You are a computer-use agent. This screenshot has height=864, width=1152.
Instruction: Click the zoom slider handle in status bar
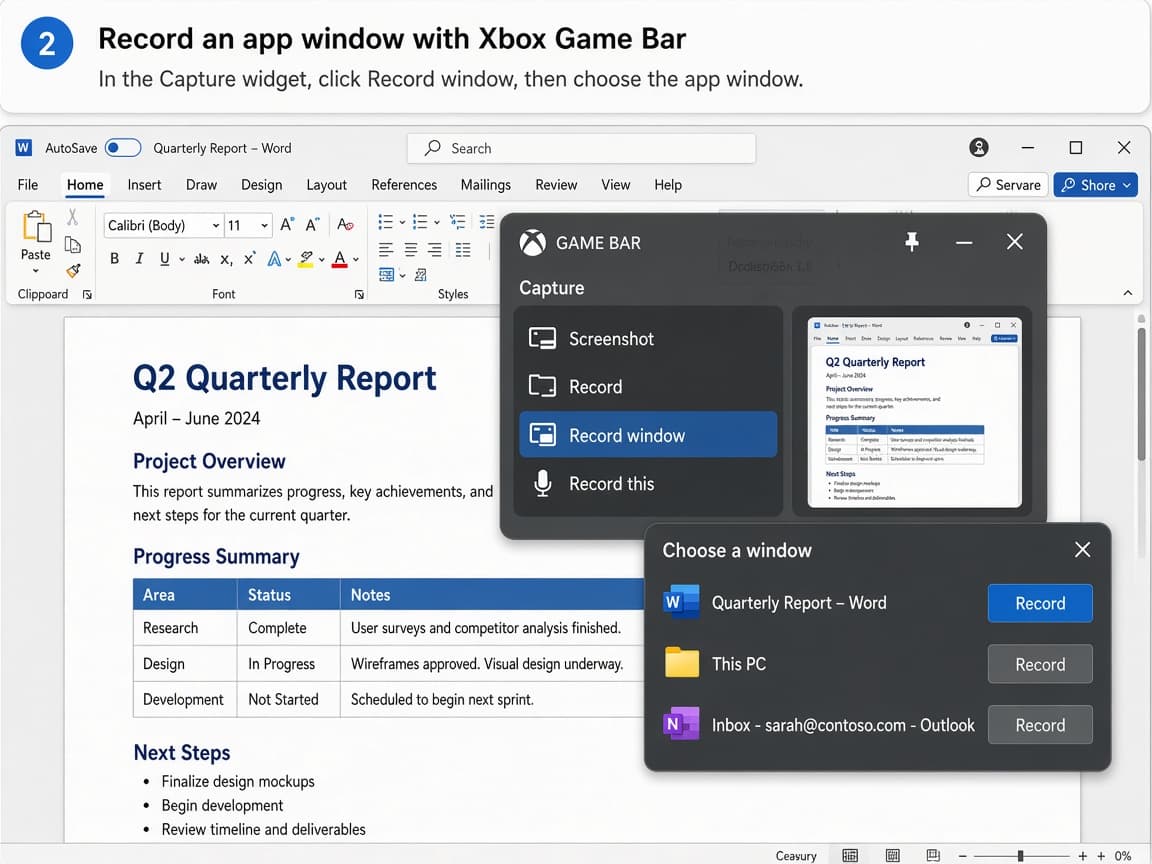coord(1020,856)
